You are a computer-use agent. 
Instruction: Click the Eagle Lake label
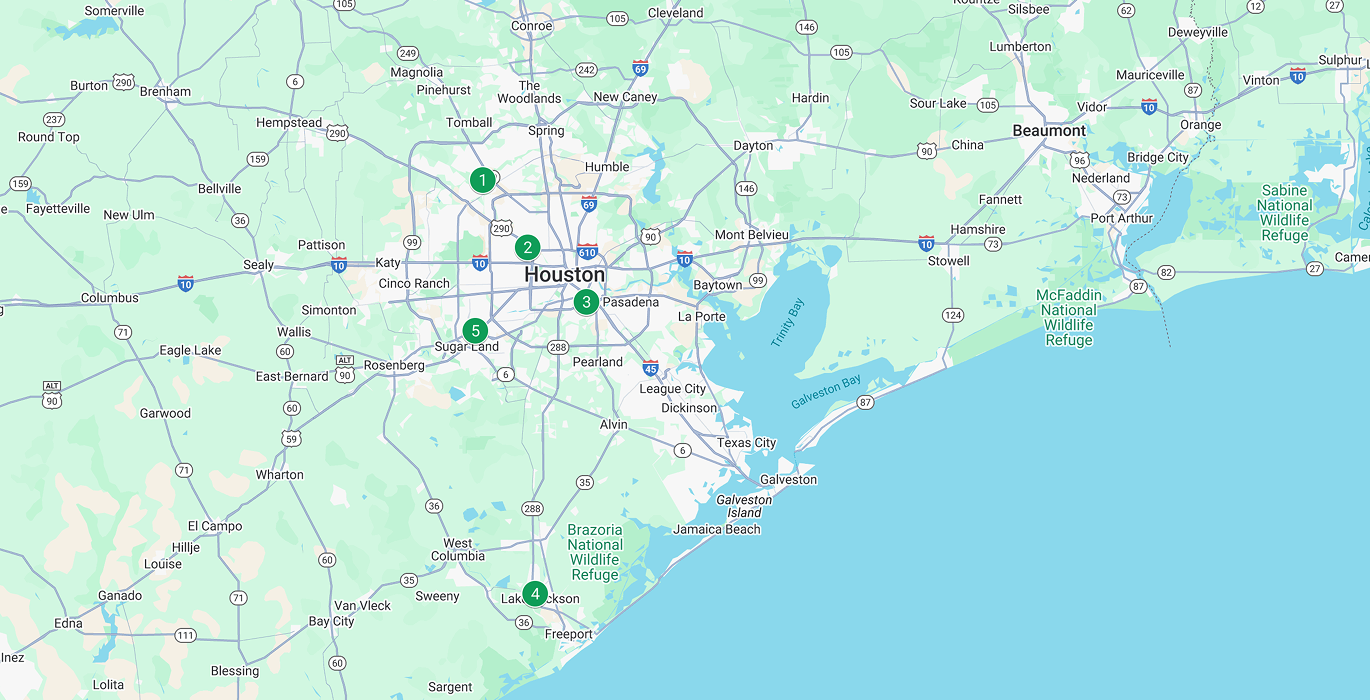click(x=190, y=351)
